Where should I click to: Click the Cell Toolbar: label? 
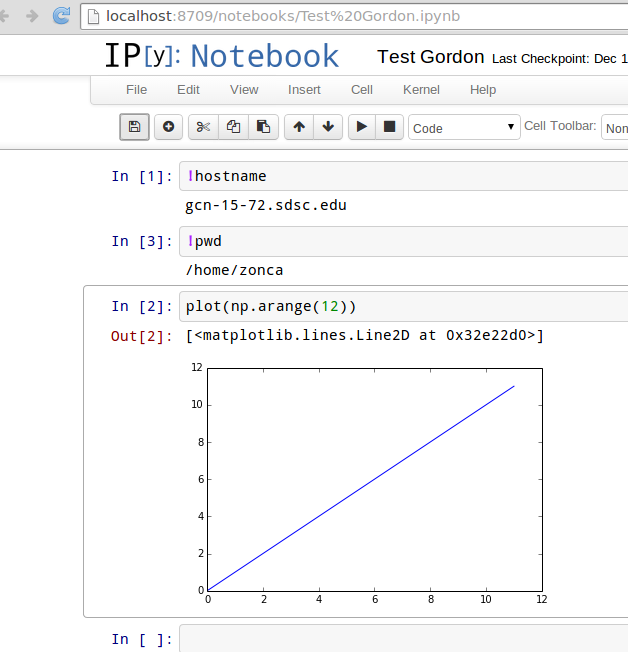(x=560, y=126)
